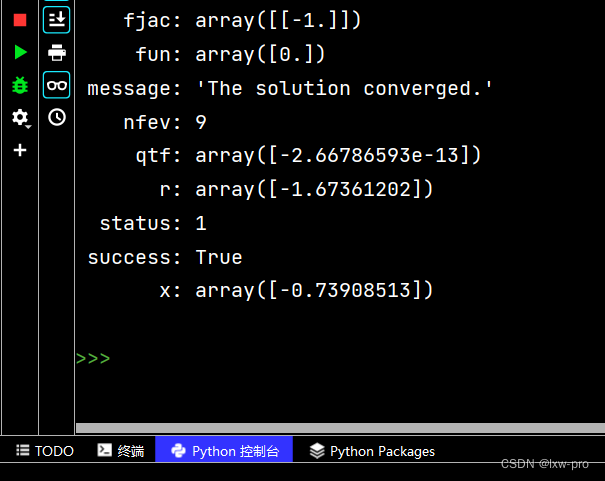The width and height of the screenshot is (605, 481).
Task: Attach debugger using green bug icon
Action: pyautogui.click(x=20, y=85)
